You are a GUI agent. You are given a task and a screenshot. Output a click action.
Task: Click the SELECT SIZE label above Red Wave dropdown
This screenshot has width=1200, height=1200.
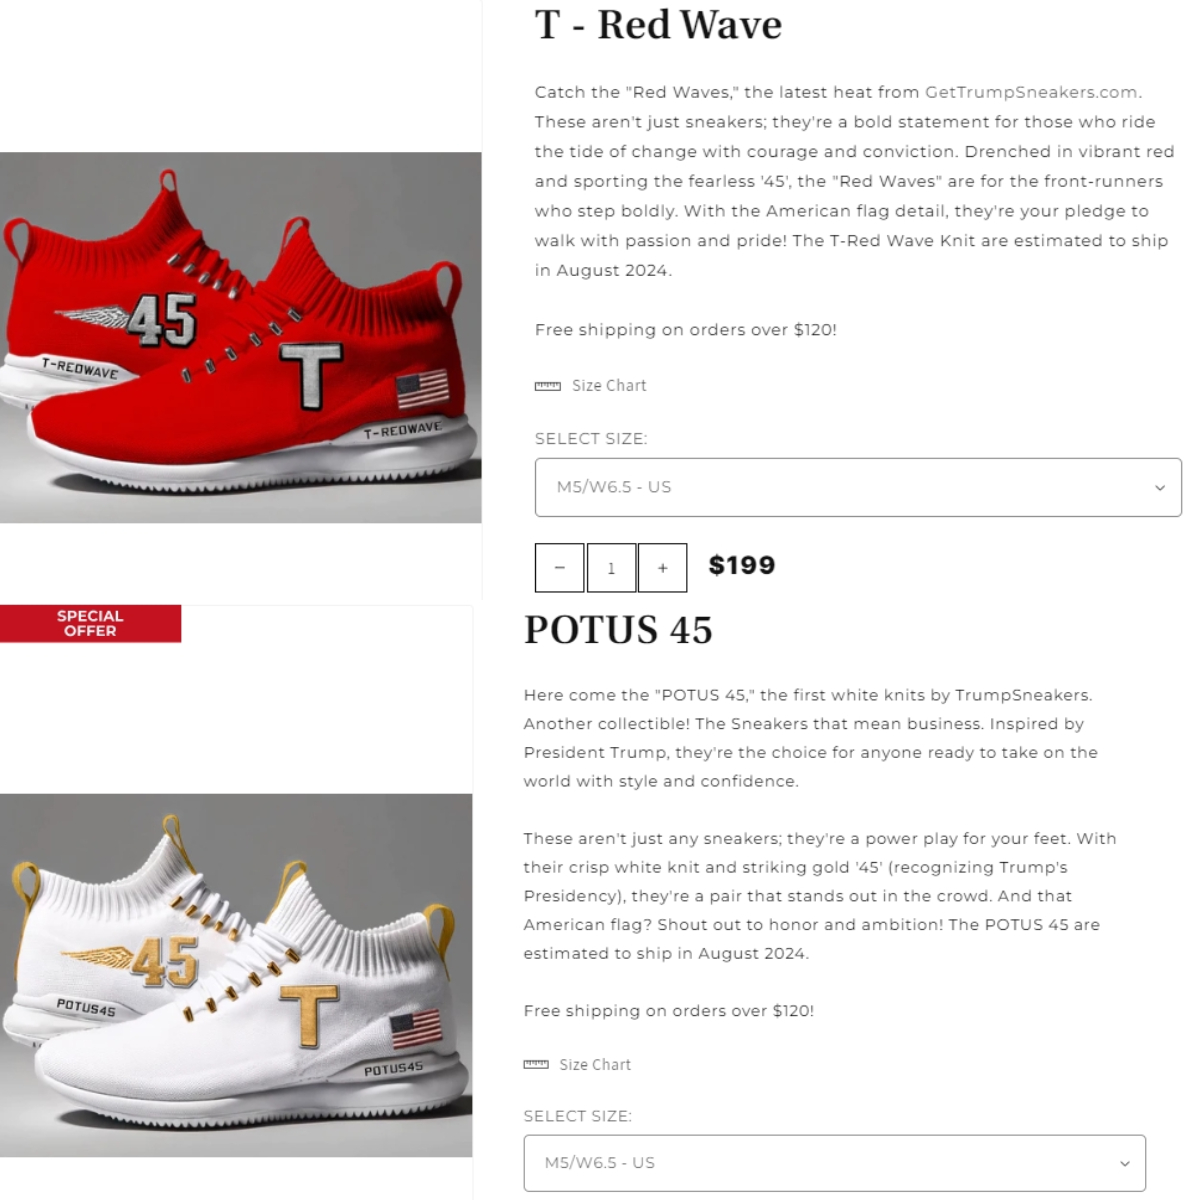pyautogui.click(x=591, y=439)
